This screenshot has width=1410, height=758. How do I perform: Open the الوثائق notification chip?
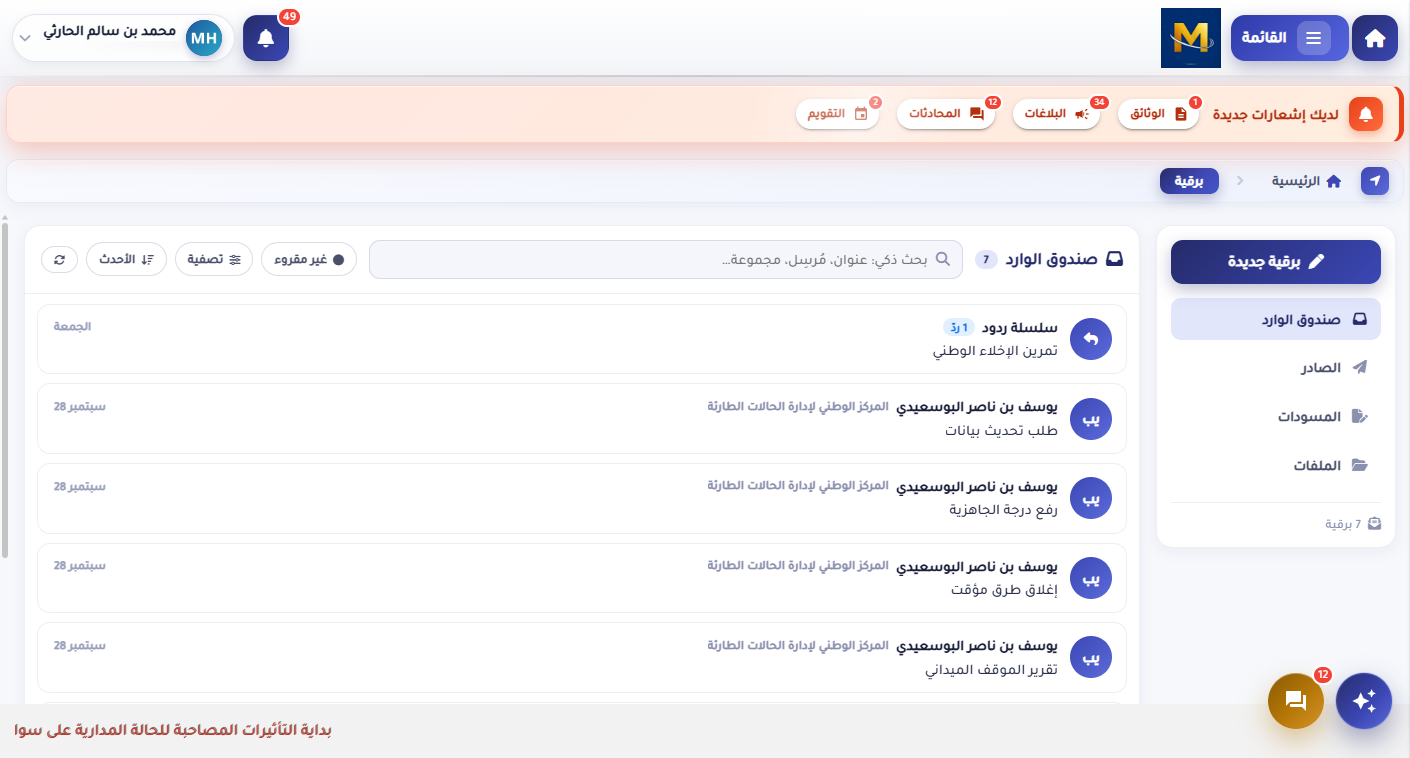[x=1159, y=114]
